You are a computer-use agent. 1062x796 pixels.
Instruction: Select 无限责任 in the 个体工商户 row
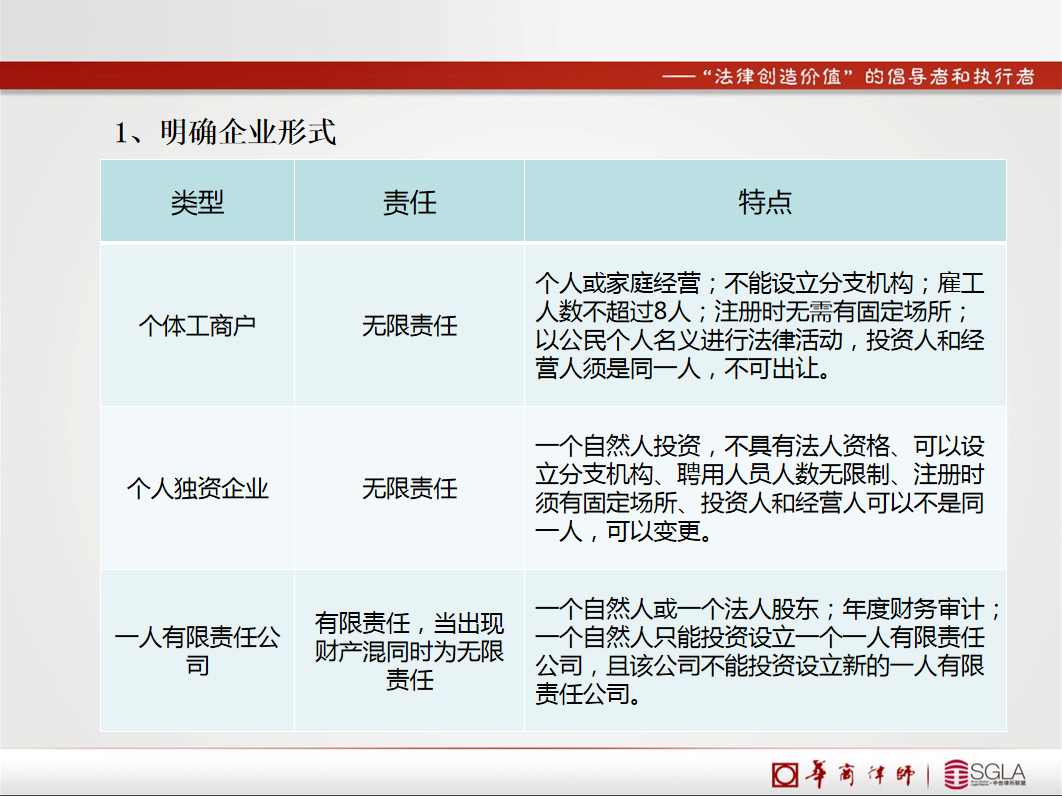[x=409, y=326]
